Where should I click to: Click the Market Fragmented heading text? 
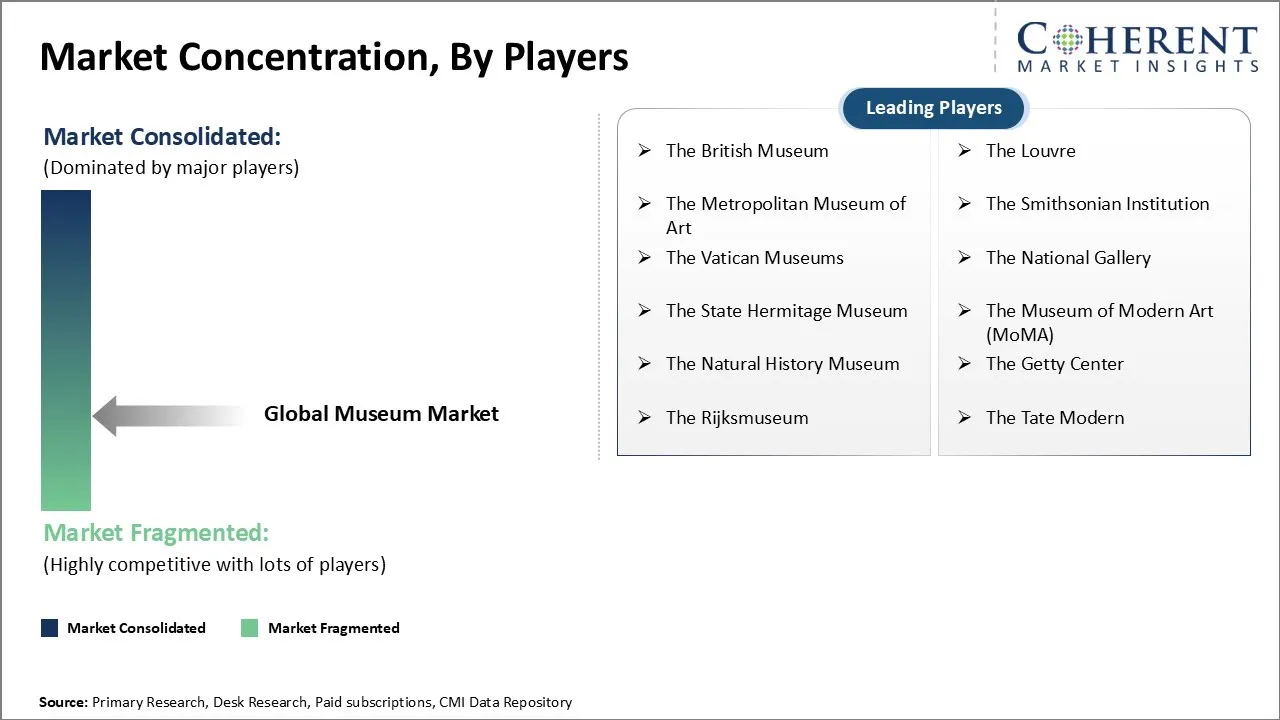tap(156, 533)
